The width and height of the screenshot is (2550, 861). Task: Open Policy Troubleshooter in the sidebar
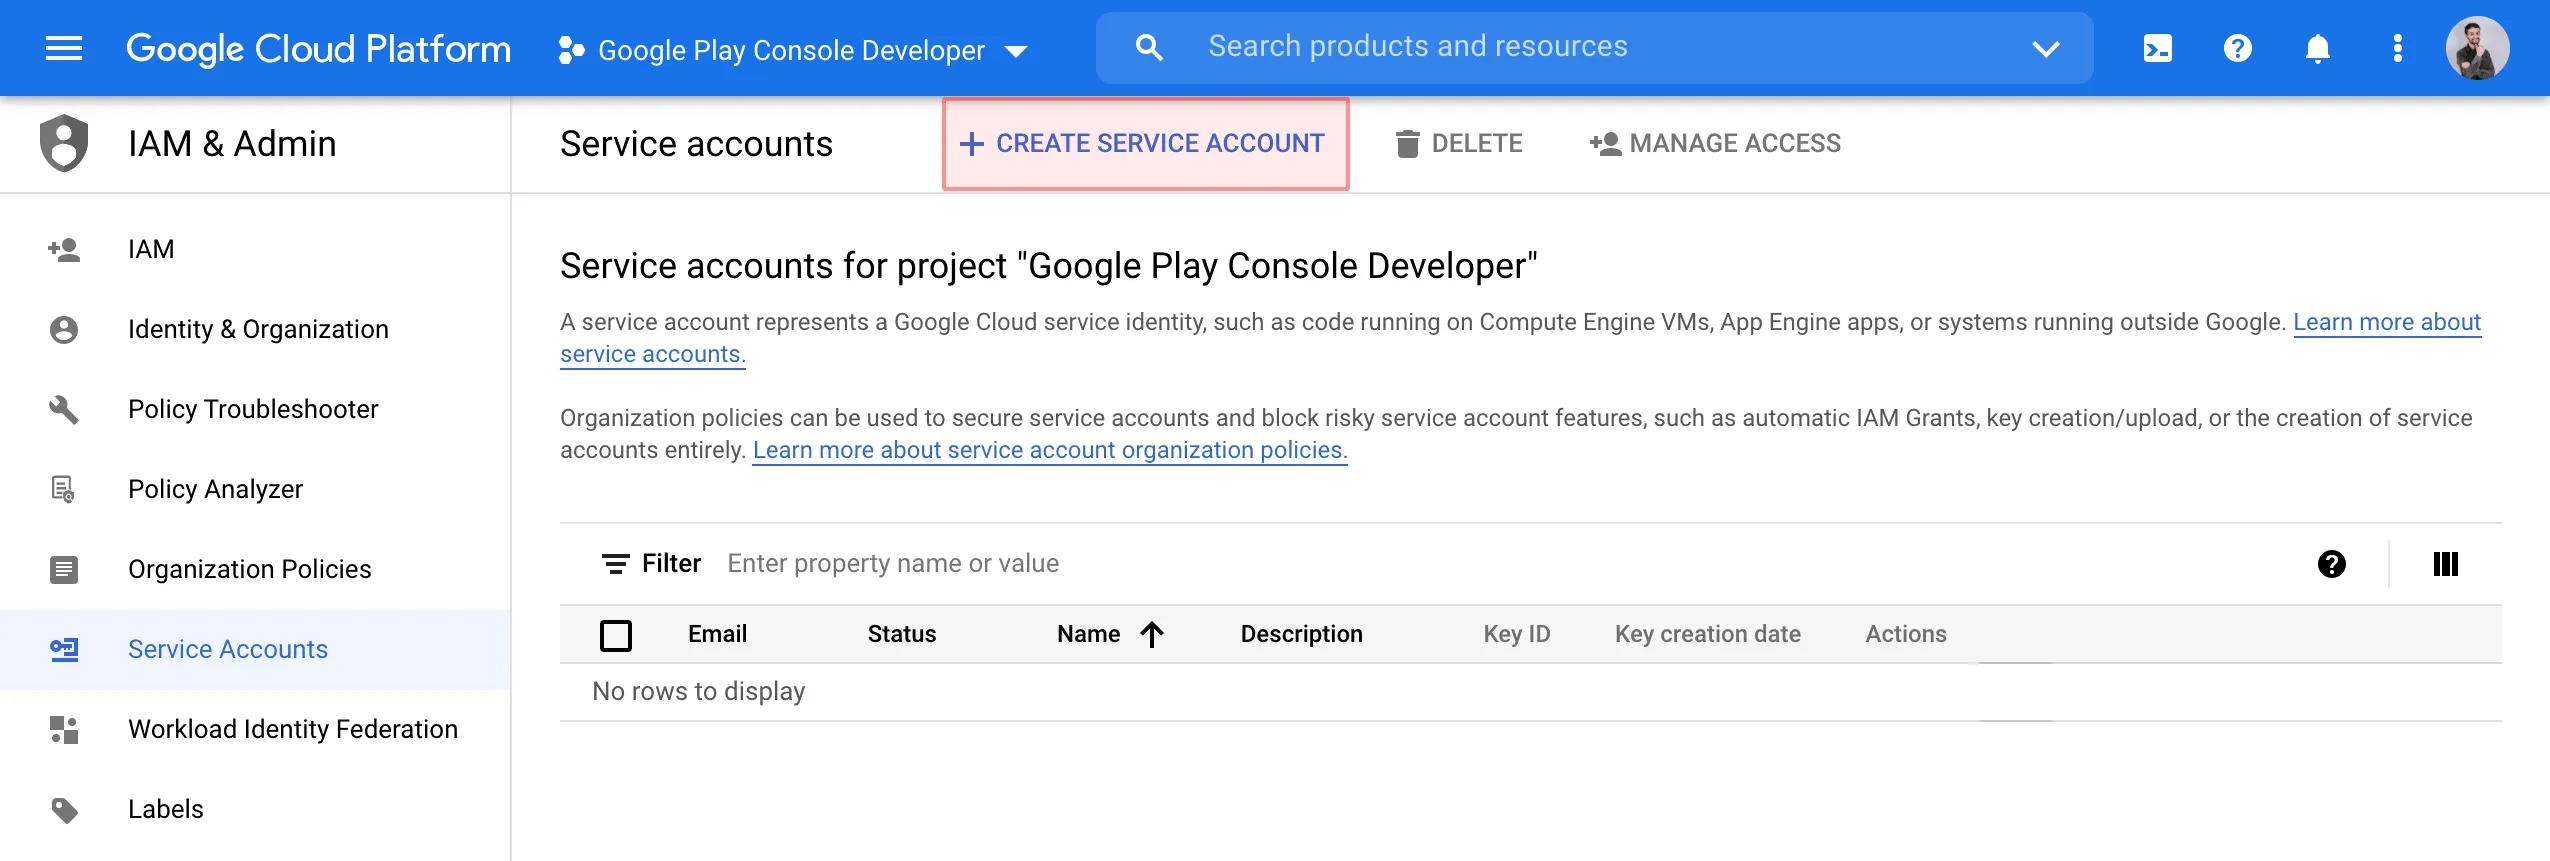(x=253, y=409)
